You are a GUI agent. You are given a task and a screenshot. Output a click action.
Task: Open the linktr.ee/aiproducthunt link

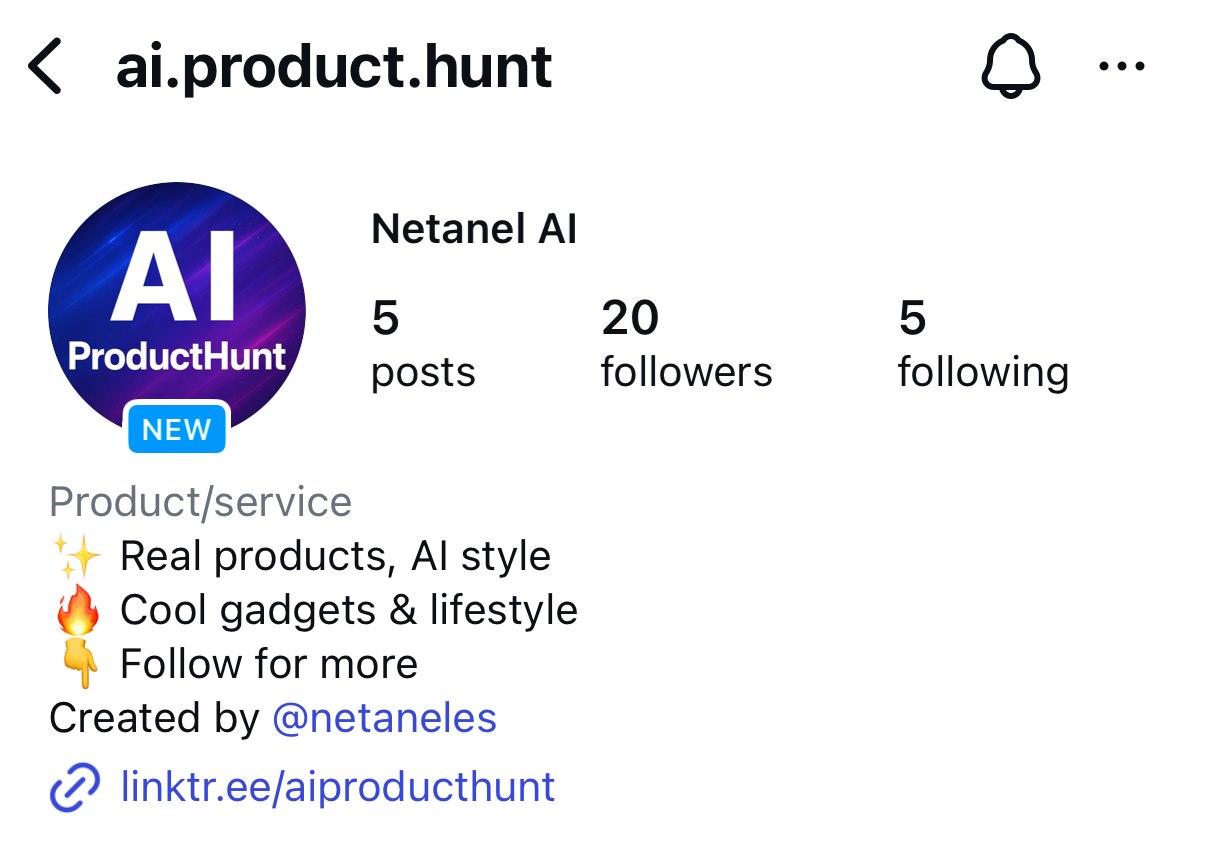click(337, 787)
